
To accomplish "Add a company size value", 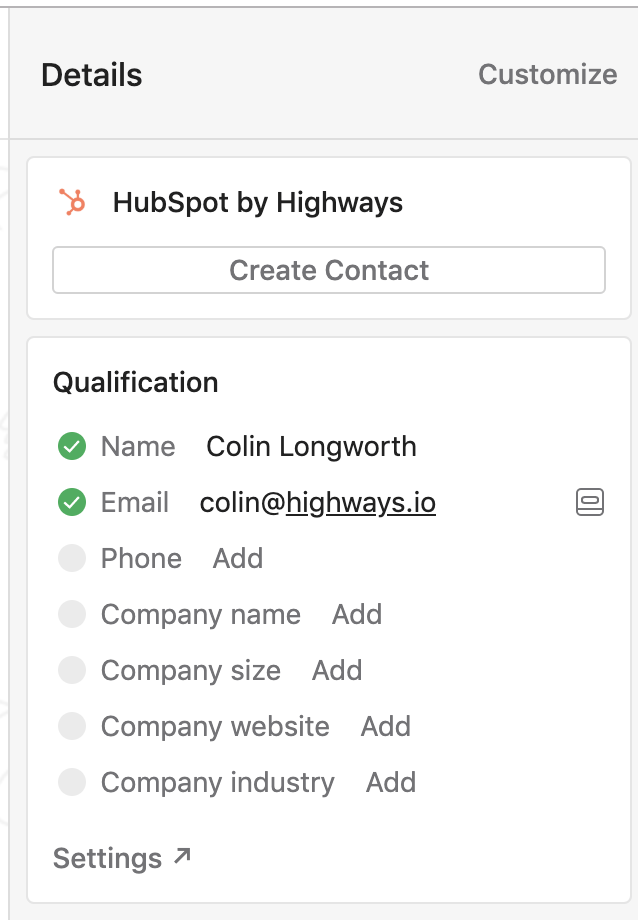I will point(337,670).
